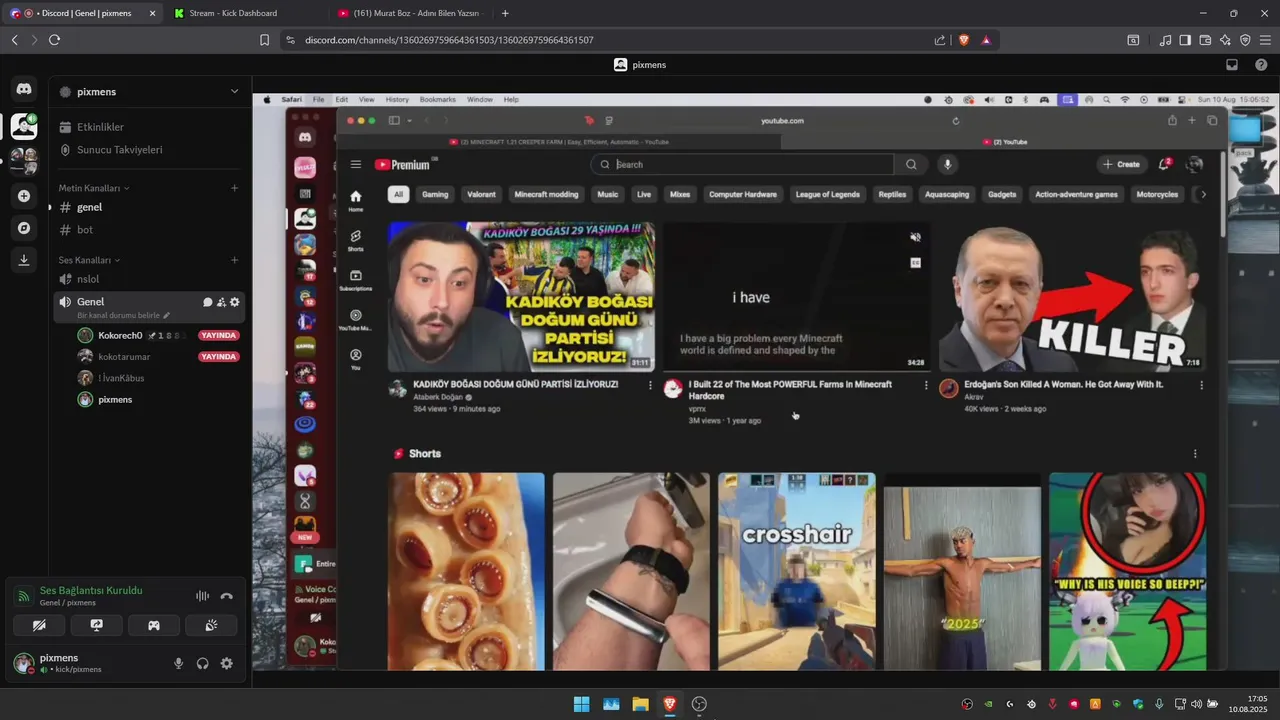The height and width of the screenshot is (720, 1280).
Task: Start an activity with the gamepad button
Action: 154,625
